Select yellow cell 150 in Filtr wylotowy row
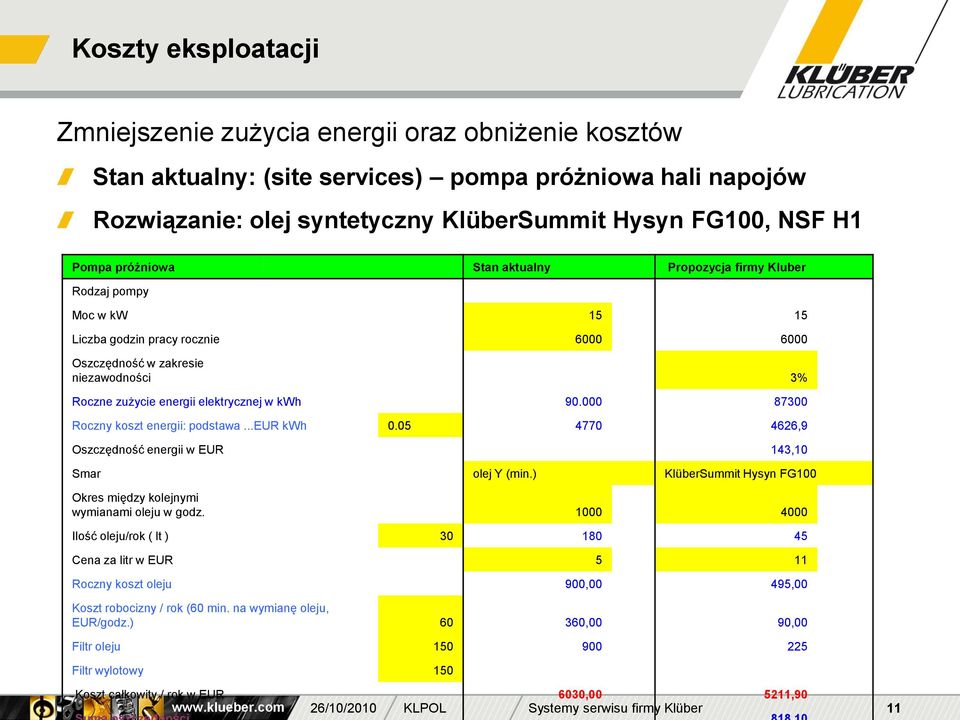Viewport: 960px width, 720px height. pos(420,670)
